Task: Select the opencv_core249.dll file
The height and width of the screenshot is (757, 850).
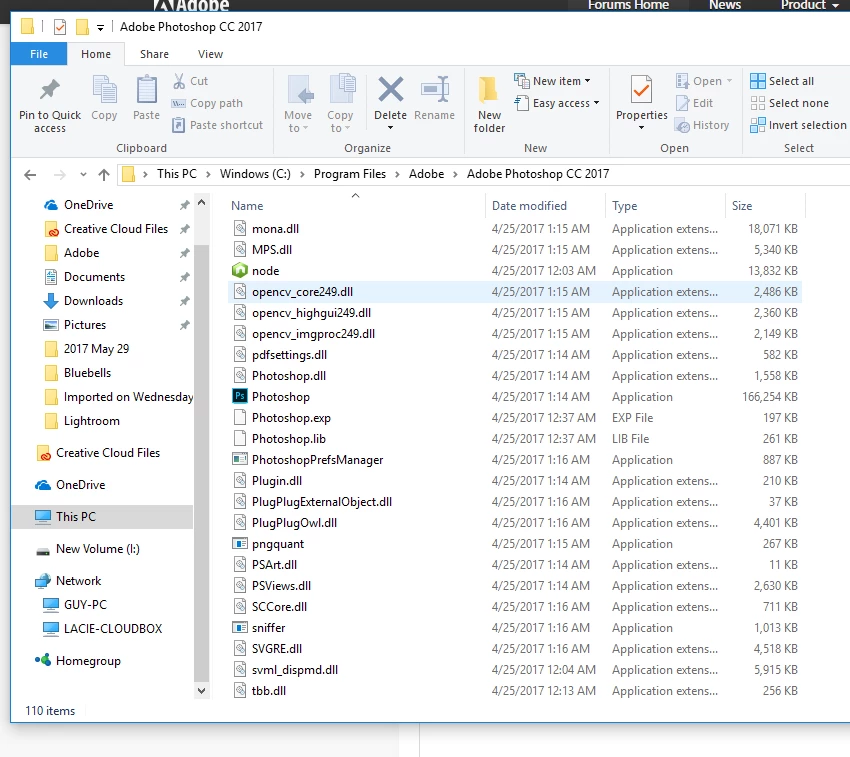Action: point(515,292)
